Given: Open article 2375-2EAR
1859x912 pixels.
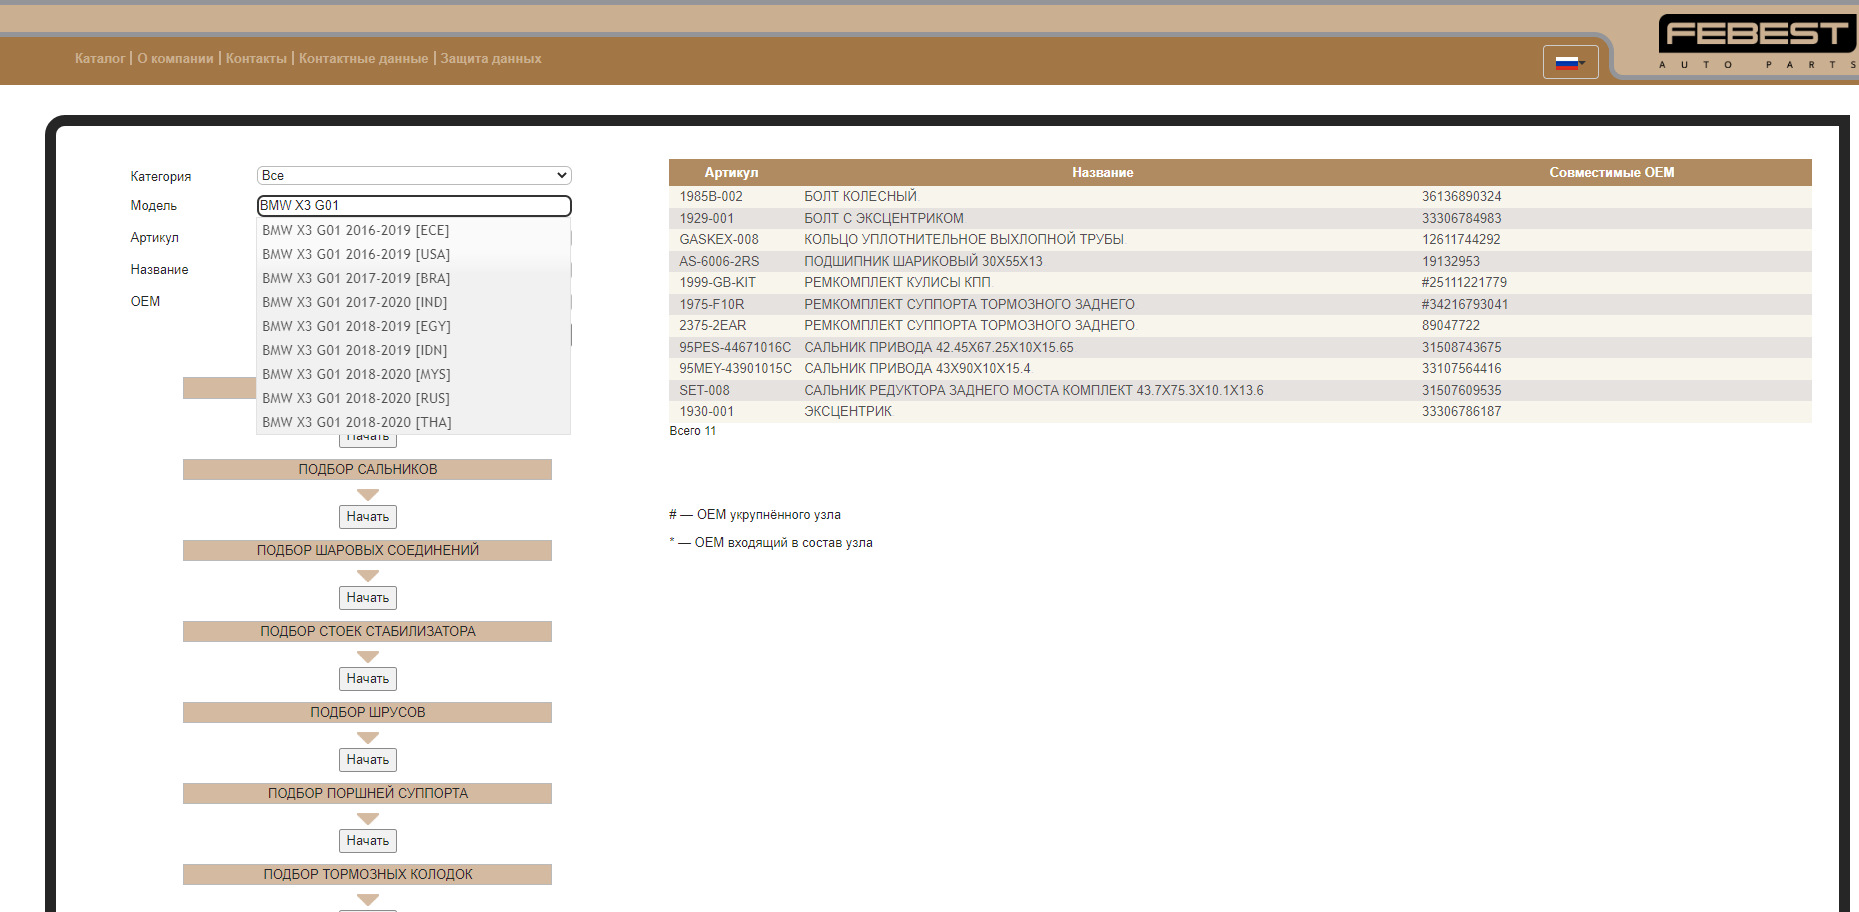Looking at the screenshot, I should (x=713, y=326).
